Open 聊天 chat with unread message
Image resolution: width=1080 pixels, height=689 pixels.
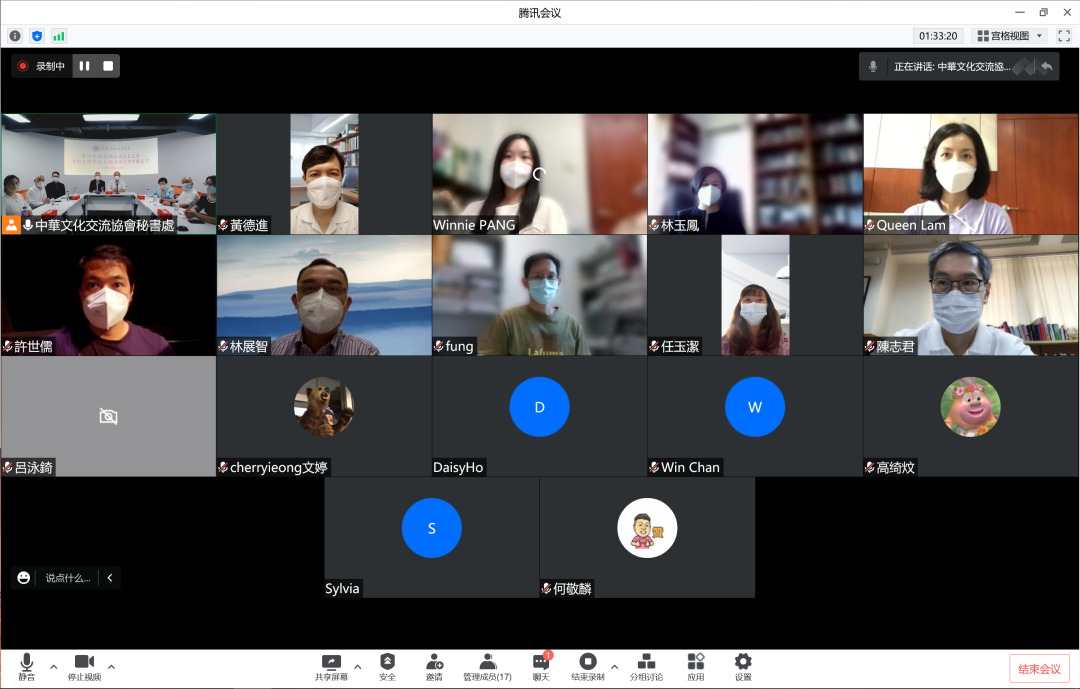(x=541, y=666)
